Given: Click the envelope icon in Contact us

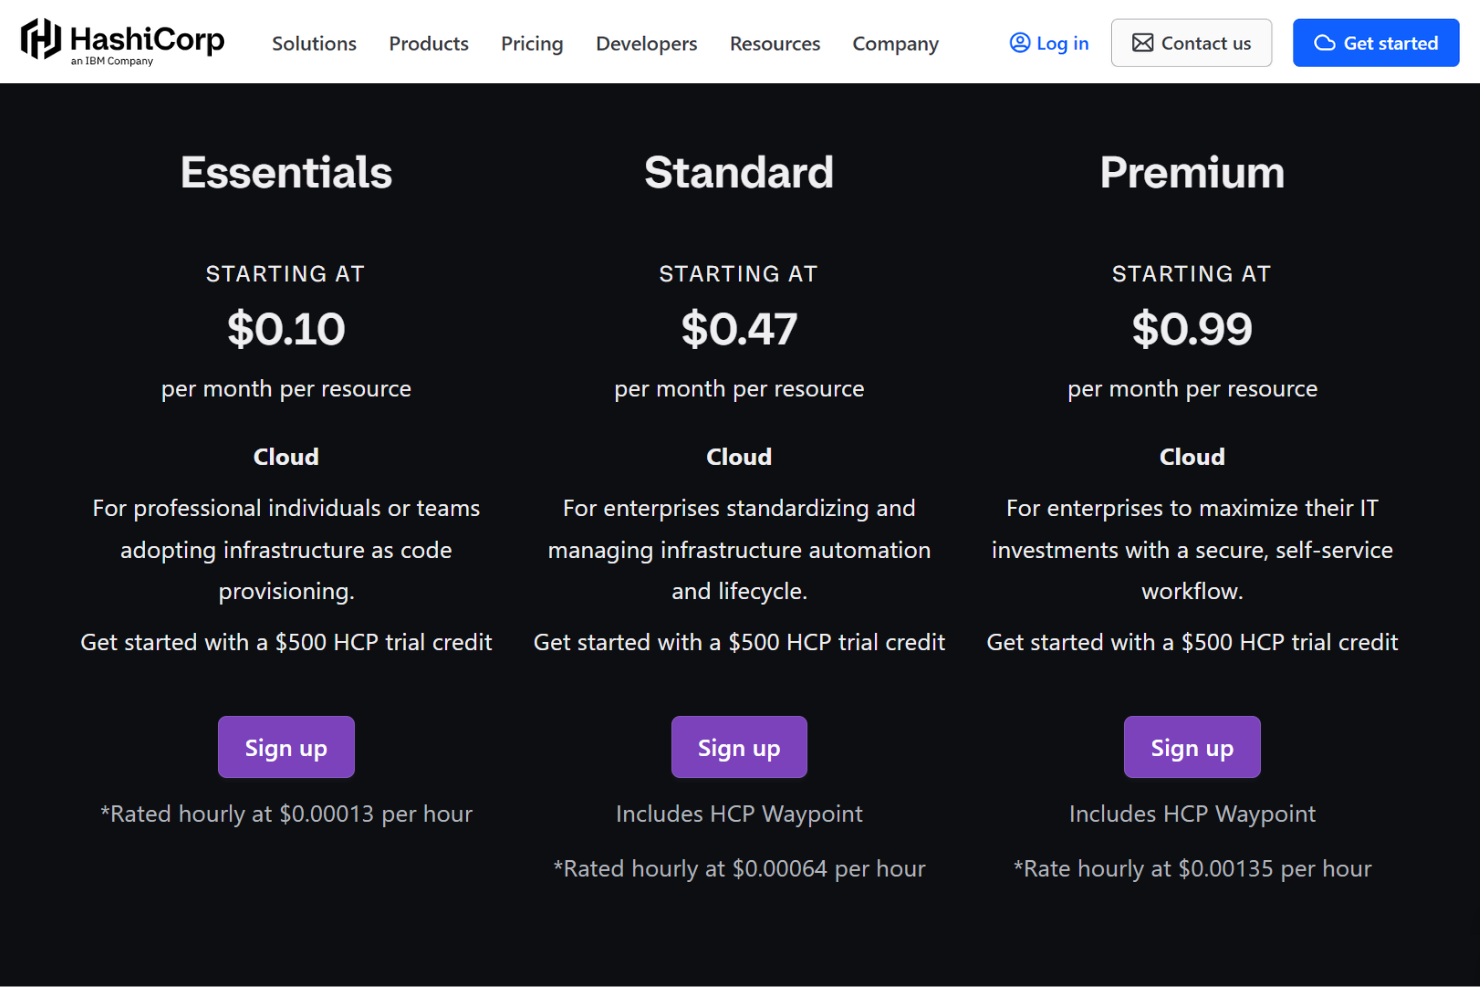Looking at the screenshot, I should tap(1142, 43).
